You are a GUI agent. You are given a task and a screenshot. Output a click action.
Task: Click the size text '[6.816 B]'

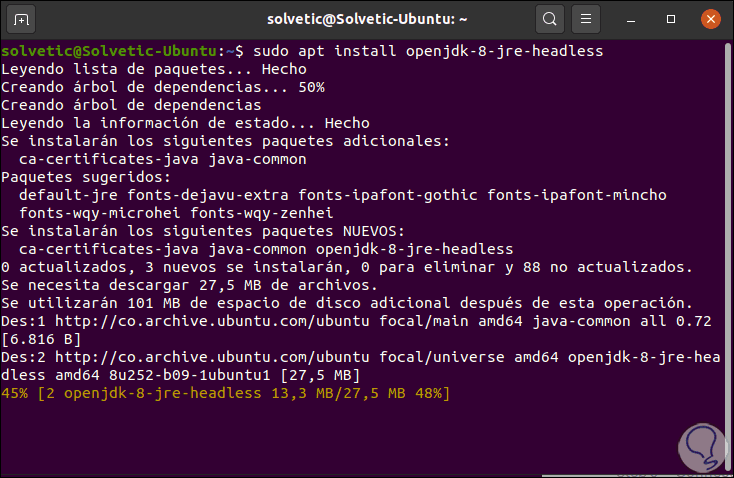pyautogui.click(x=41, y=339)
